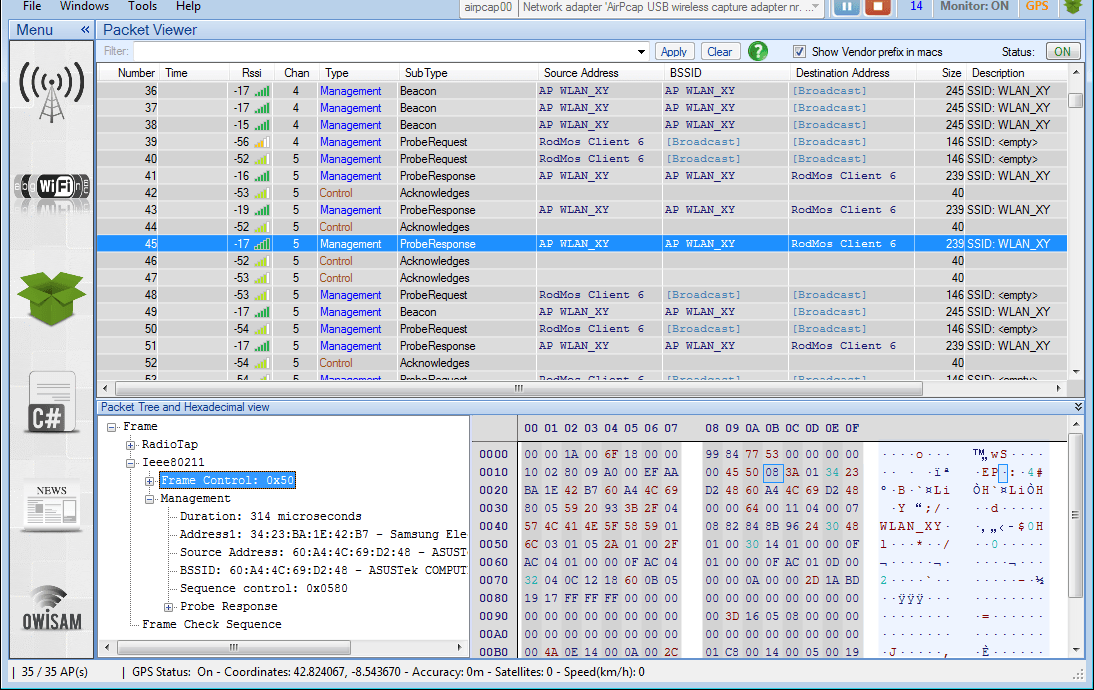1094x690 pixels.
Task: Click the channel number 14 indicator
Action: [916, 6]
